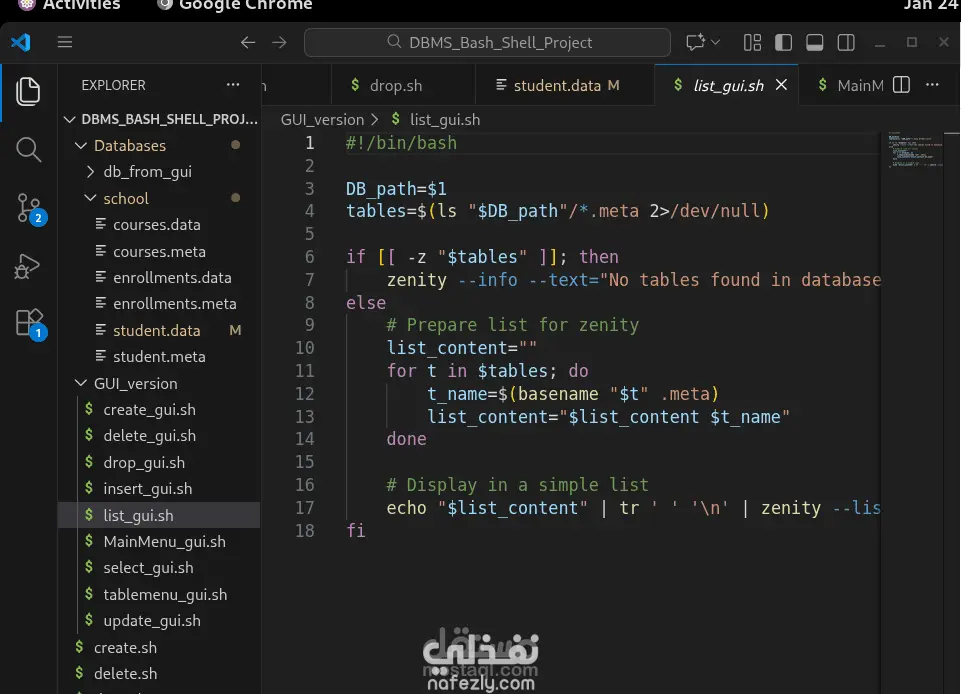Viewport: 961px width, 694px height.
Task: Click line number 6 in the gutter
Action: (310, 257)
